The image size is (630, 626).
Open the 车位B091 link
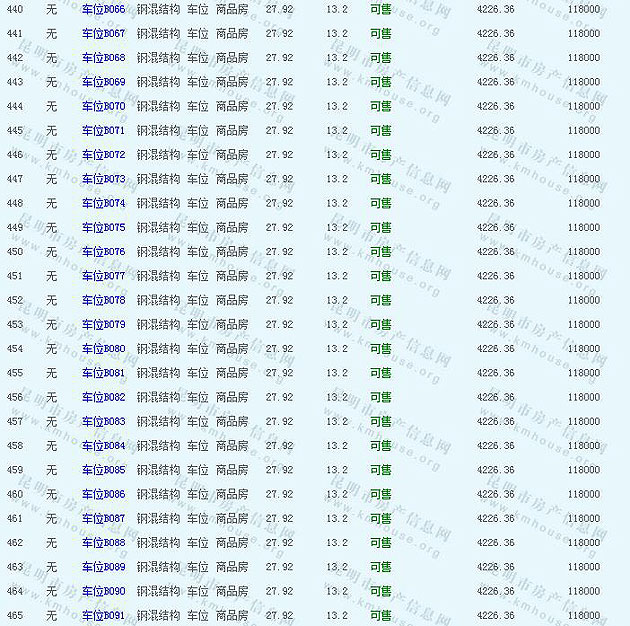104,616
